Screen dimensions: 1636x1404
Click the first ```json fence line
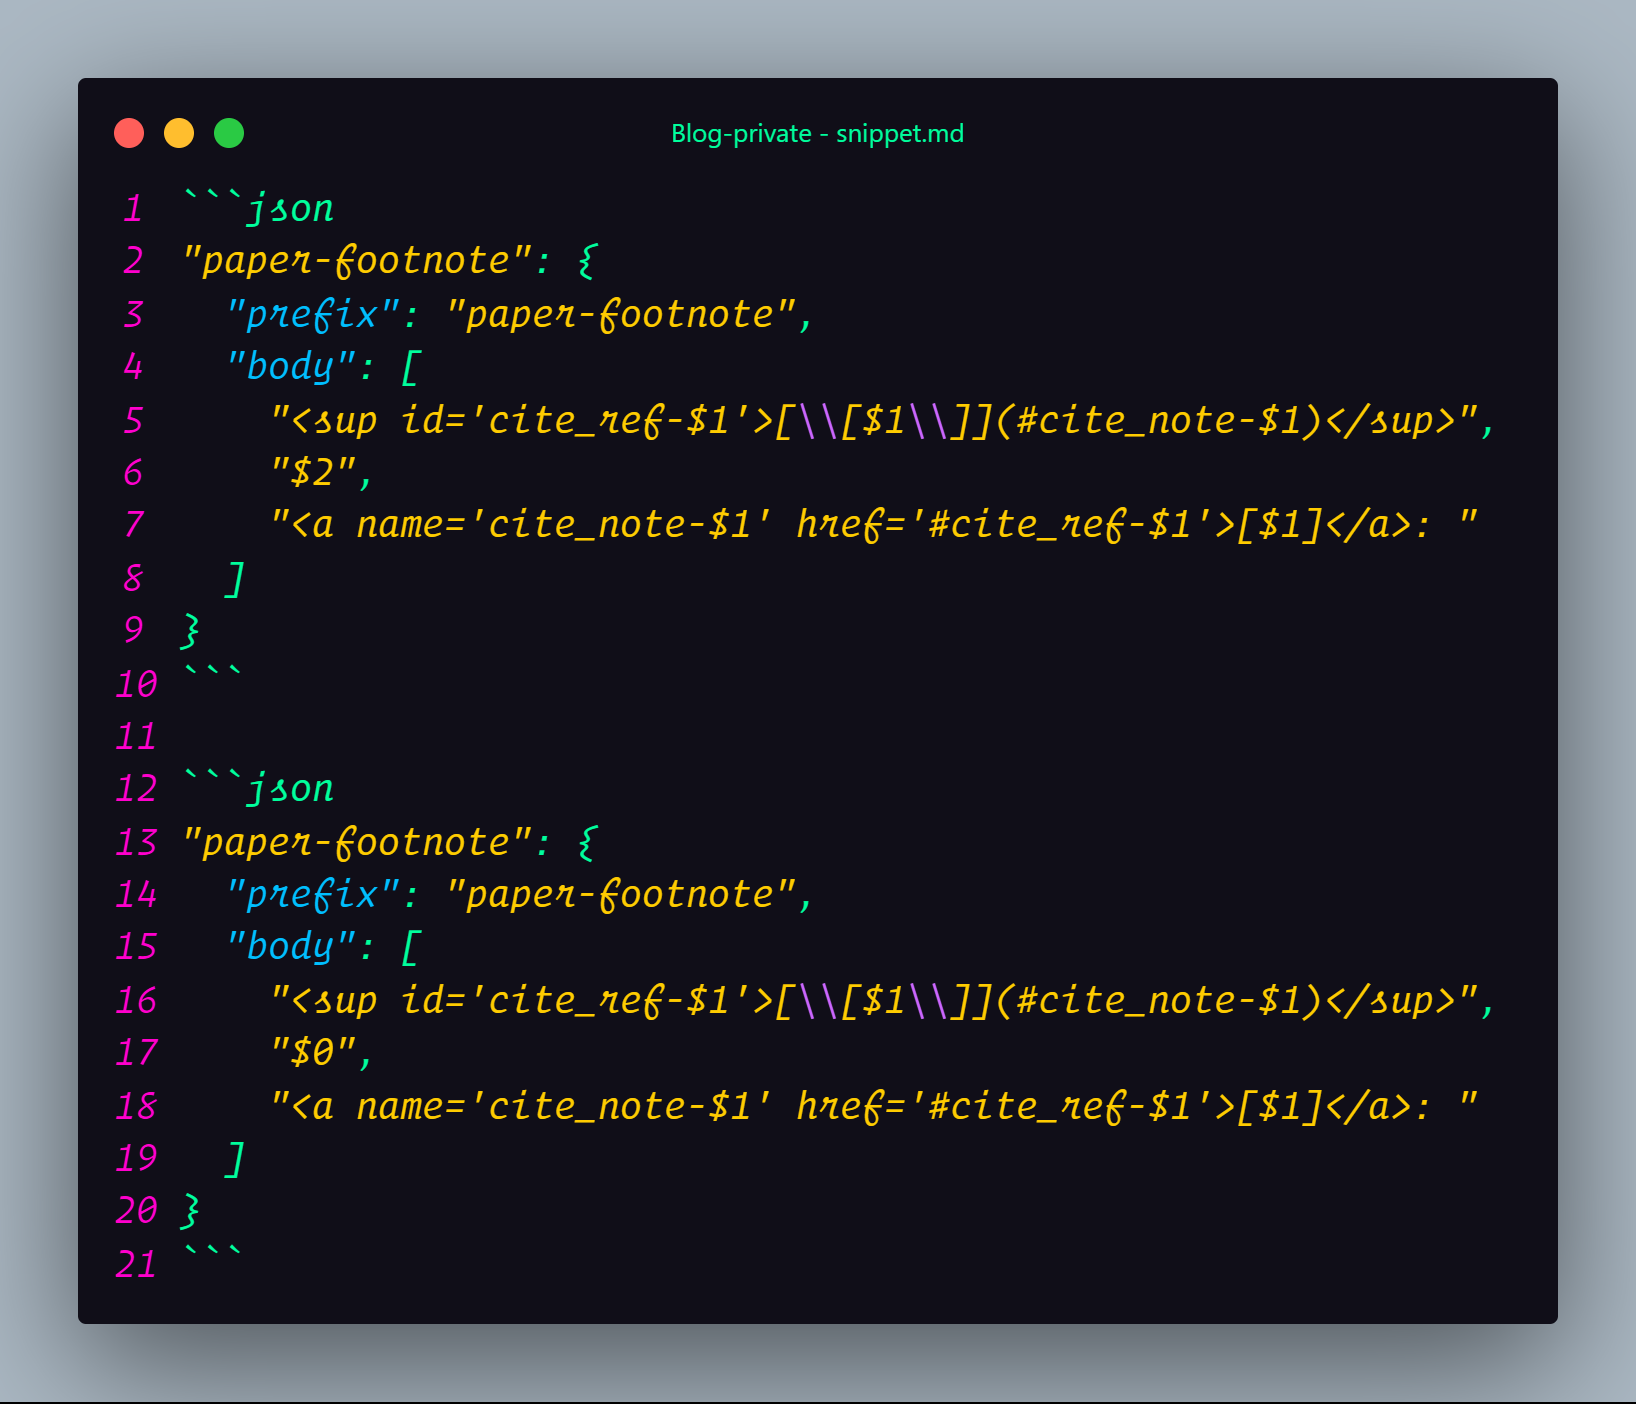259,208
